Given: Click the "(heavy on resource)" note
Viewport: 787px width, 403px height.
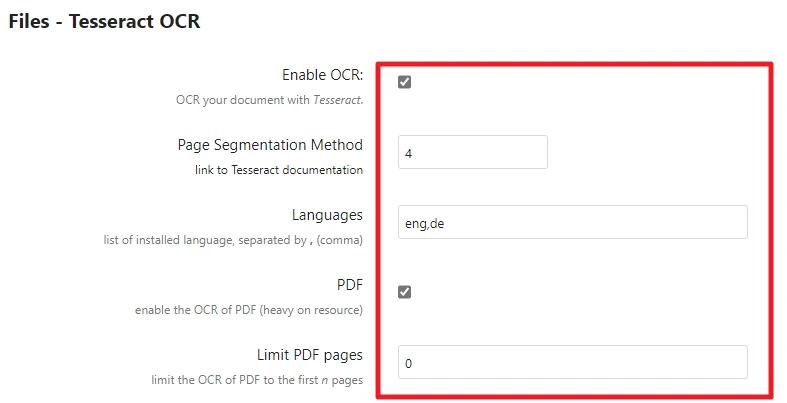Looking at the screenshot, I should 311,310.
